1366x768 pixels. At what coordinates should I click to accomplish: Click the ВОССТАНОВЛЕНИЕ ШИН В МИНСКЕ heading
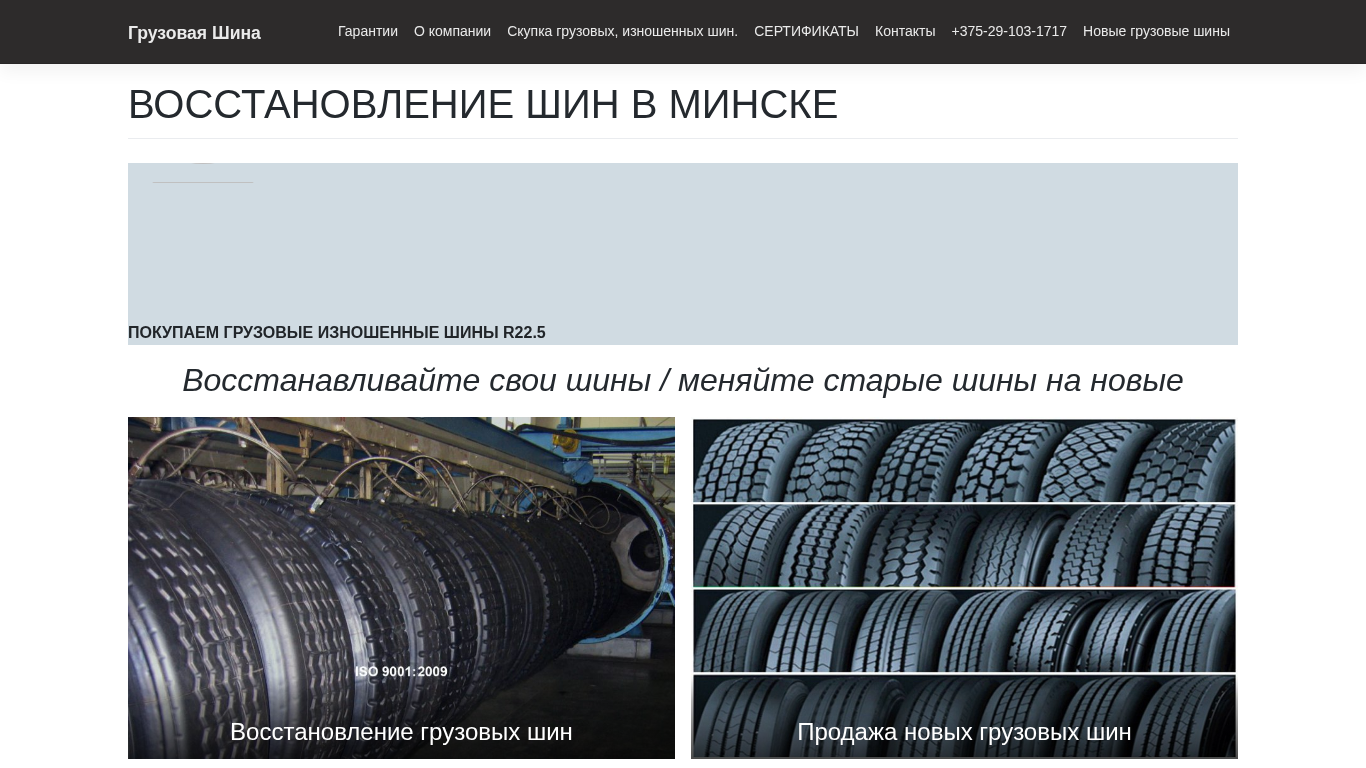click(x=483, y=105)
